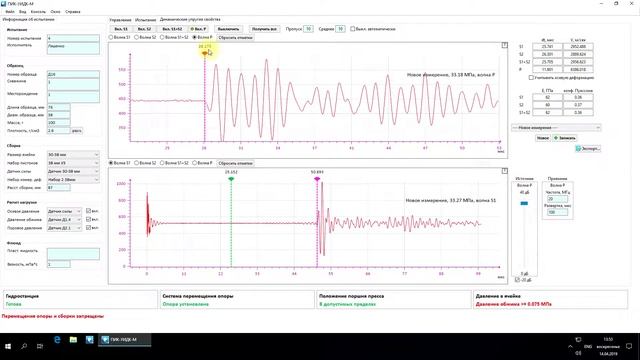
Task: Open the Поровое давление sensor dropdown
Action: [x=64, y=228]
